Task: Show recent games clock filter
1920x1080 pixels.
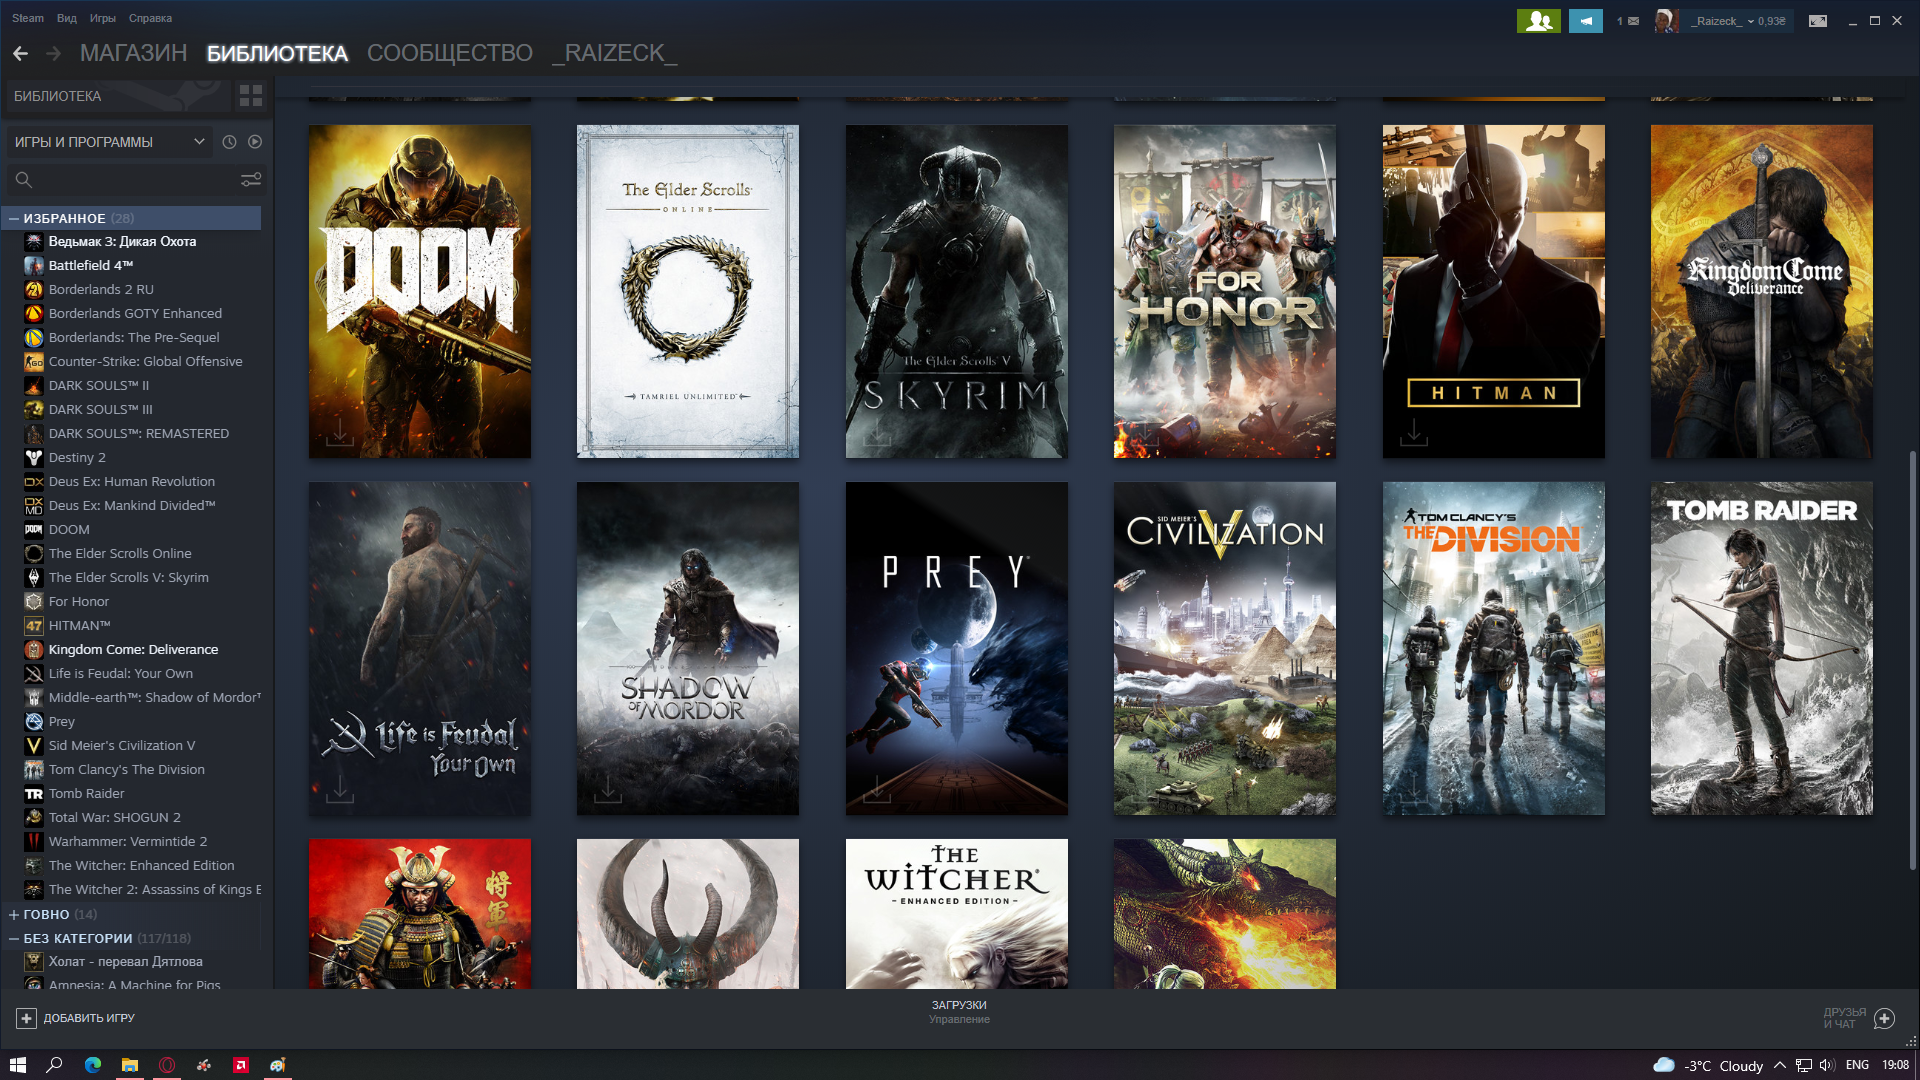Action: [229, 142]
